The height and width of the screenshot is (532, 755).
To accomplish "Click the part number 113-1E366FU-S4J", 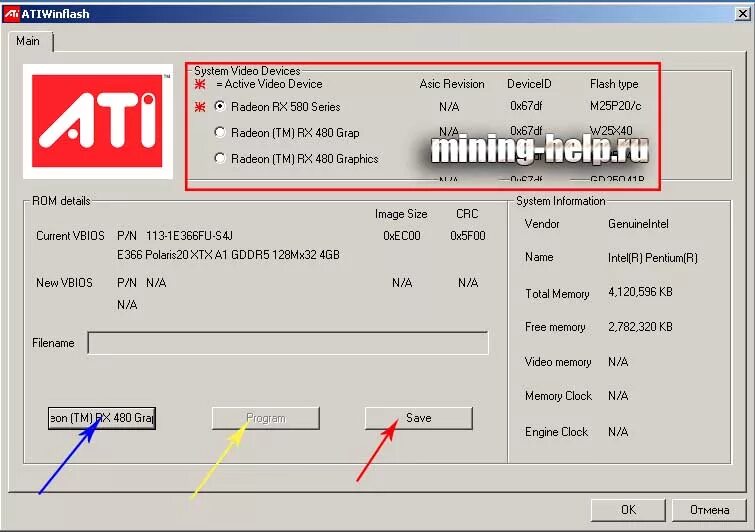I will tap(189, 236).
